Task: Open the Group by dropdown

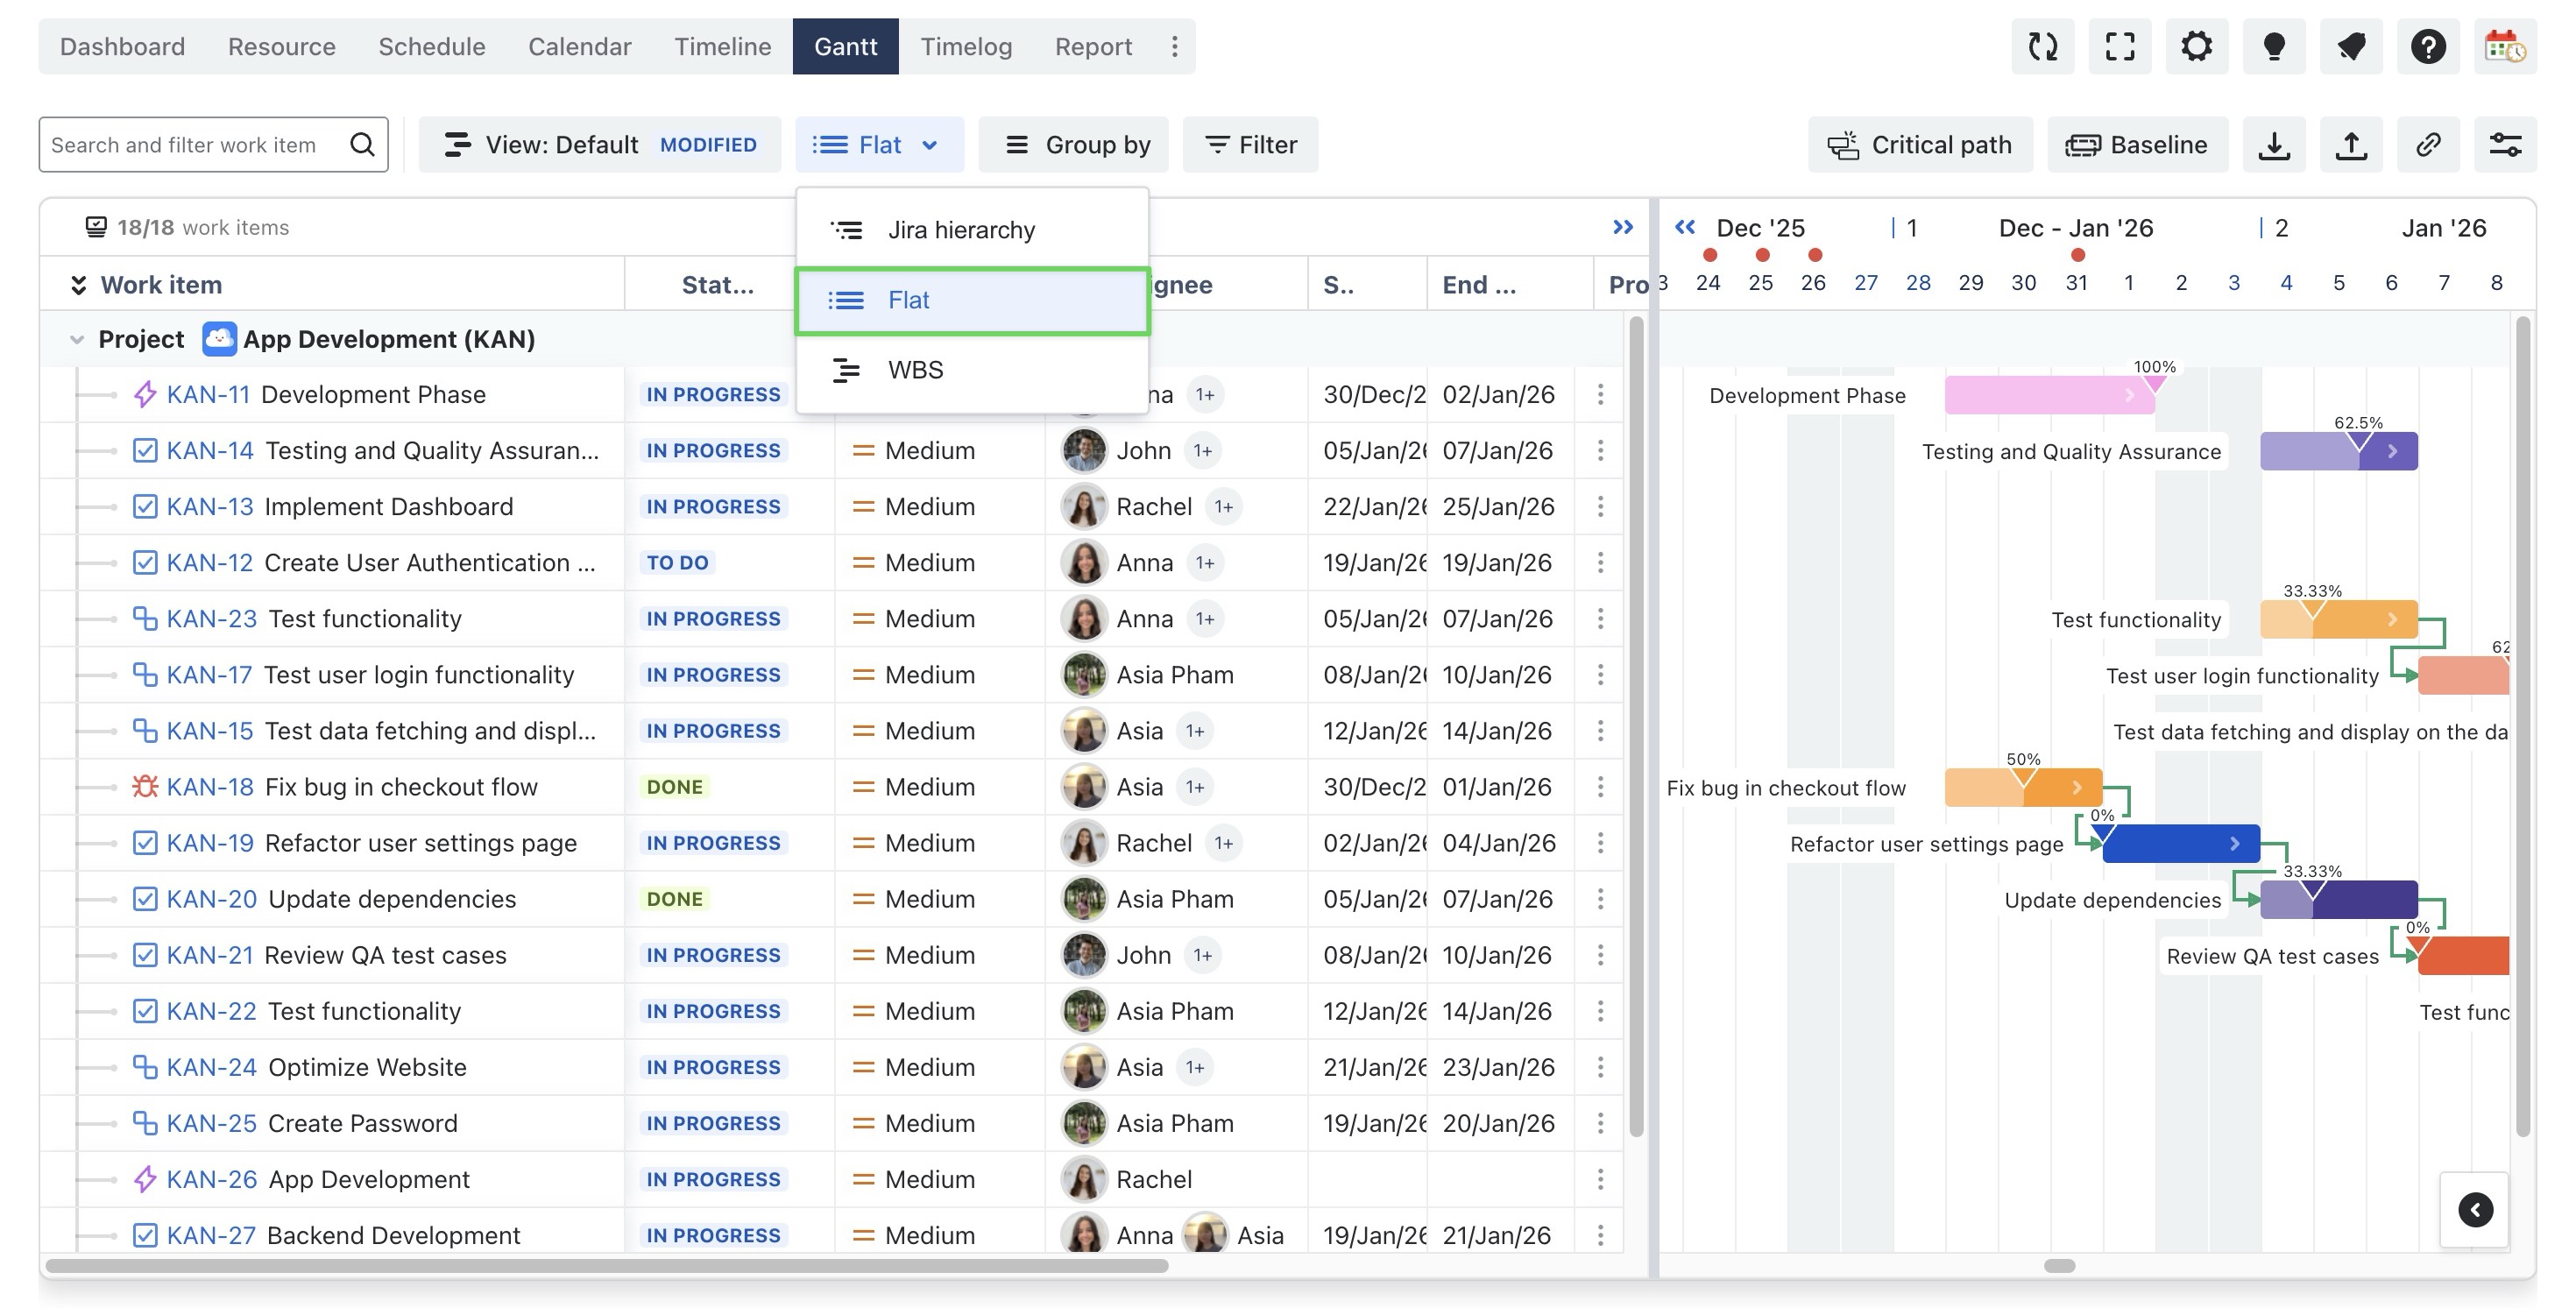Action: pyautogui.click(x=1073, y=144)
